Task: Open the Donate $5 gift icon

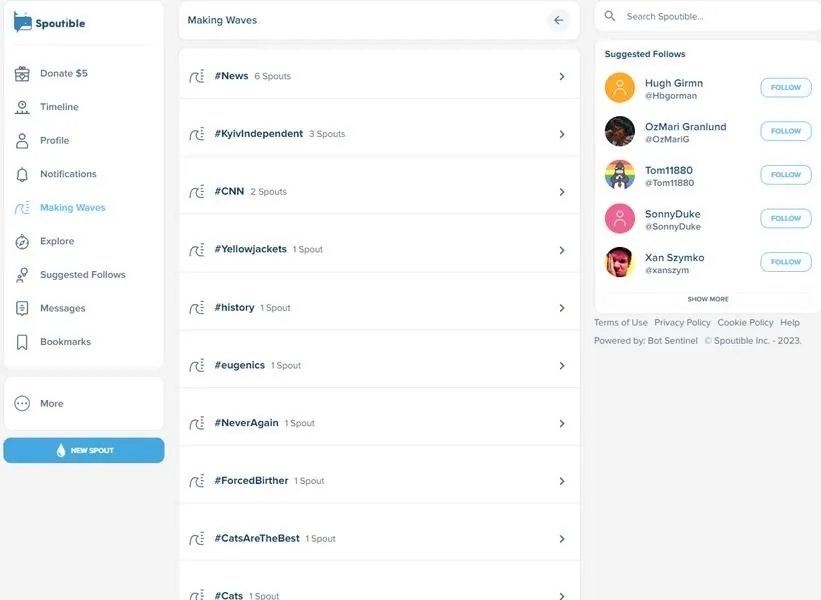Action: (x=22, y=74)
